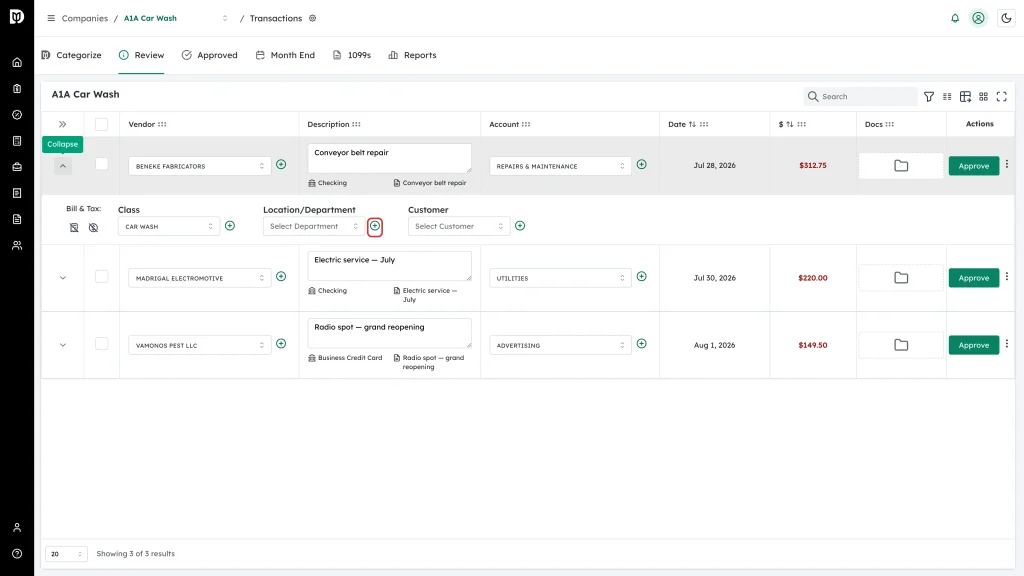Toggle the non-billable icon under Bill & Tax
Image resolution: width=1024 pixels, height=576 pixels.
tap(74, 227)
